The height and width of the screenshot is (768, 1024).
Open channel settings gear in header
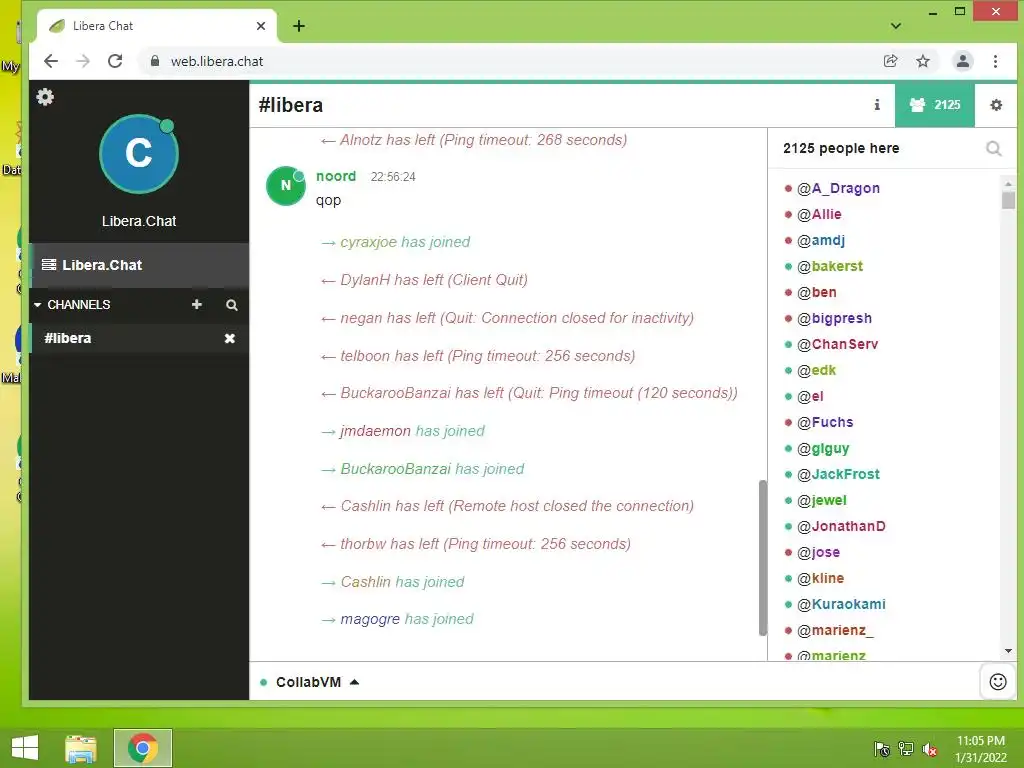coord(996,104)
